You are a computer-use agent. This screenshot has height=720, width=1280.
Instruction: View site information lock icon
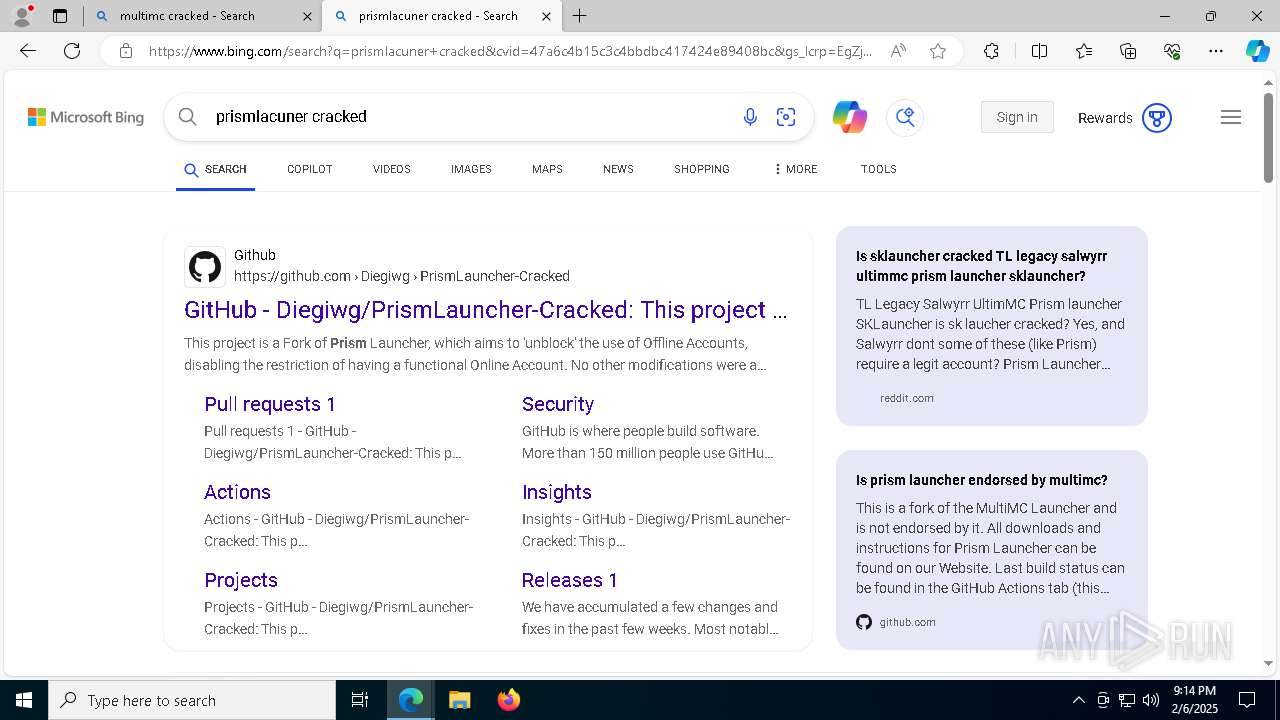(x=126, y=51)
